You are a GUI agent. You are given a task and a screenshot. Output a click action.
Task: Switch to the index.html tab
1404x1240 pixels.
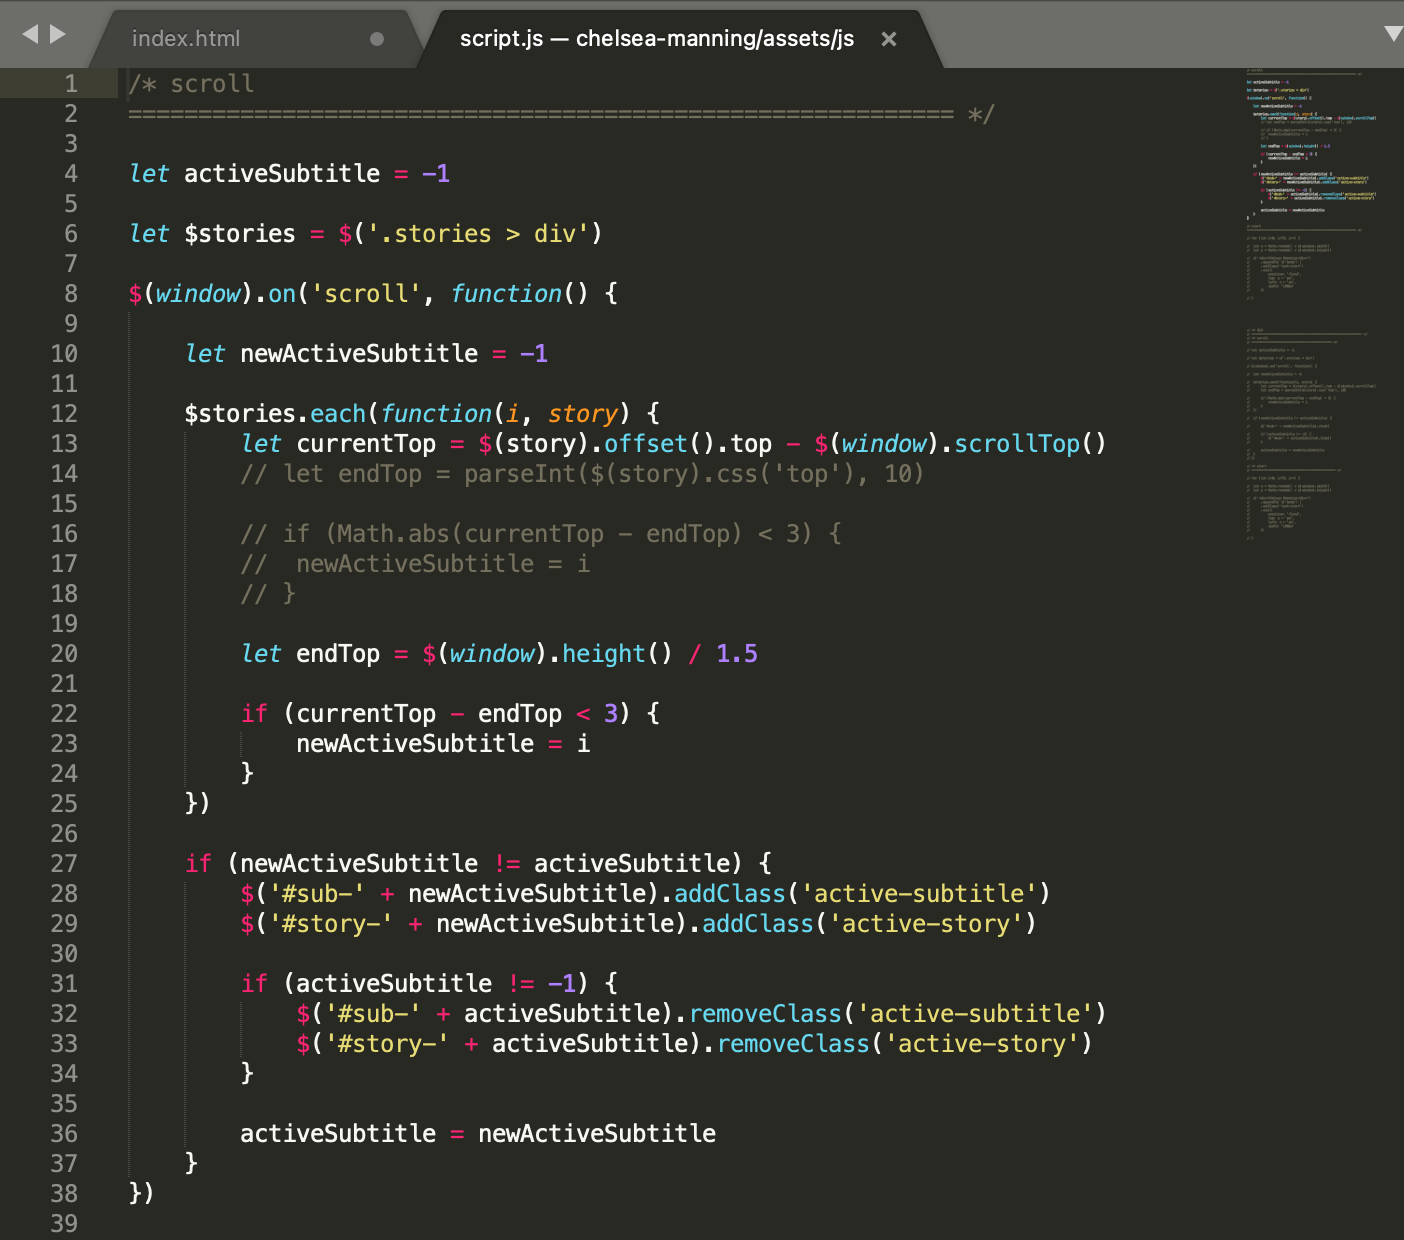coord(186,39)
